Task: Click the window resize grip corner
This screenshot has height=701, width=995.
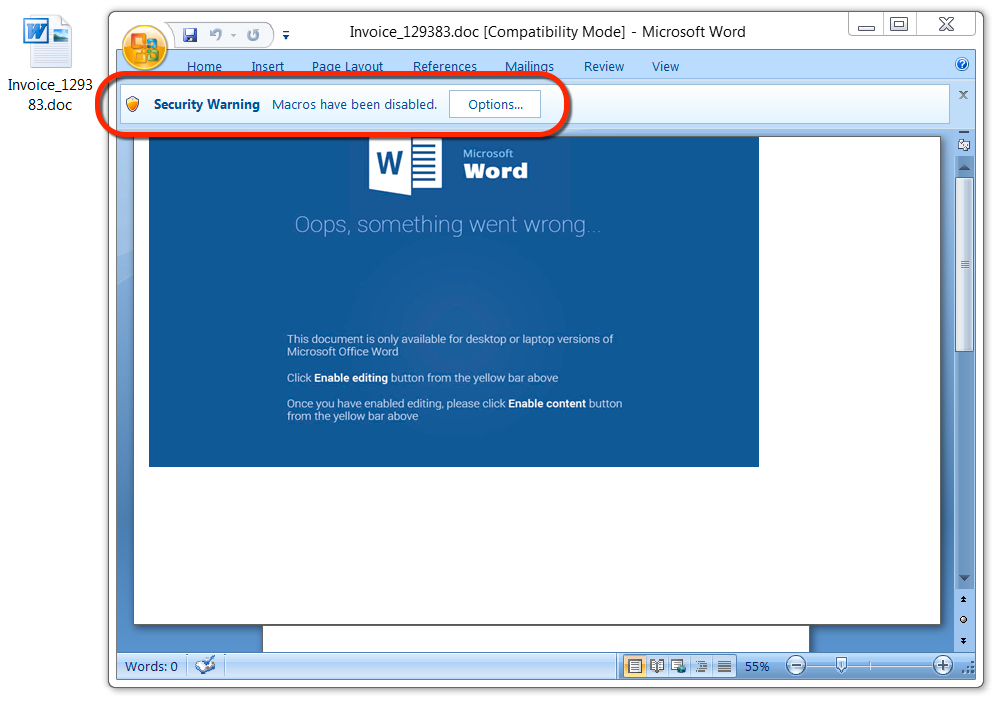Action: [x=968, y=667]
